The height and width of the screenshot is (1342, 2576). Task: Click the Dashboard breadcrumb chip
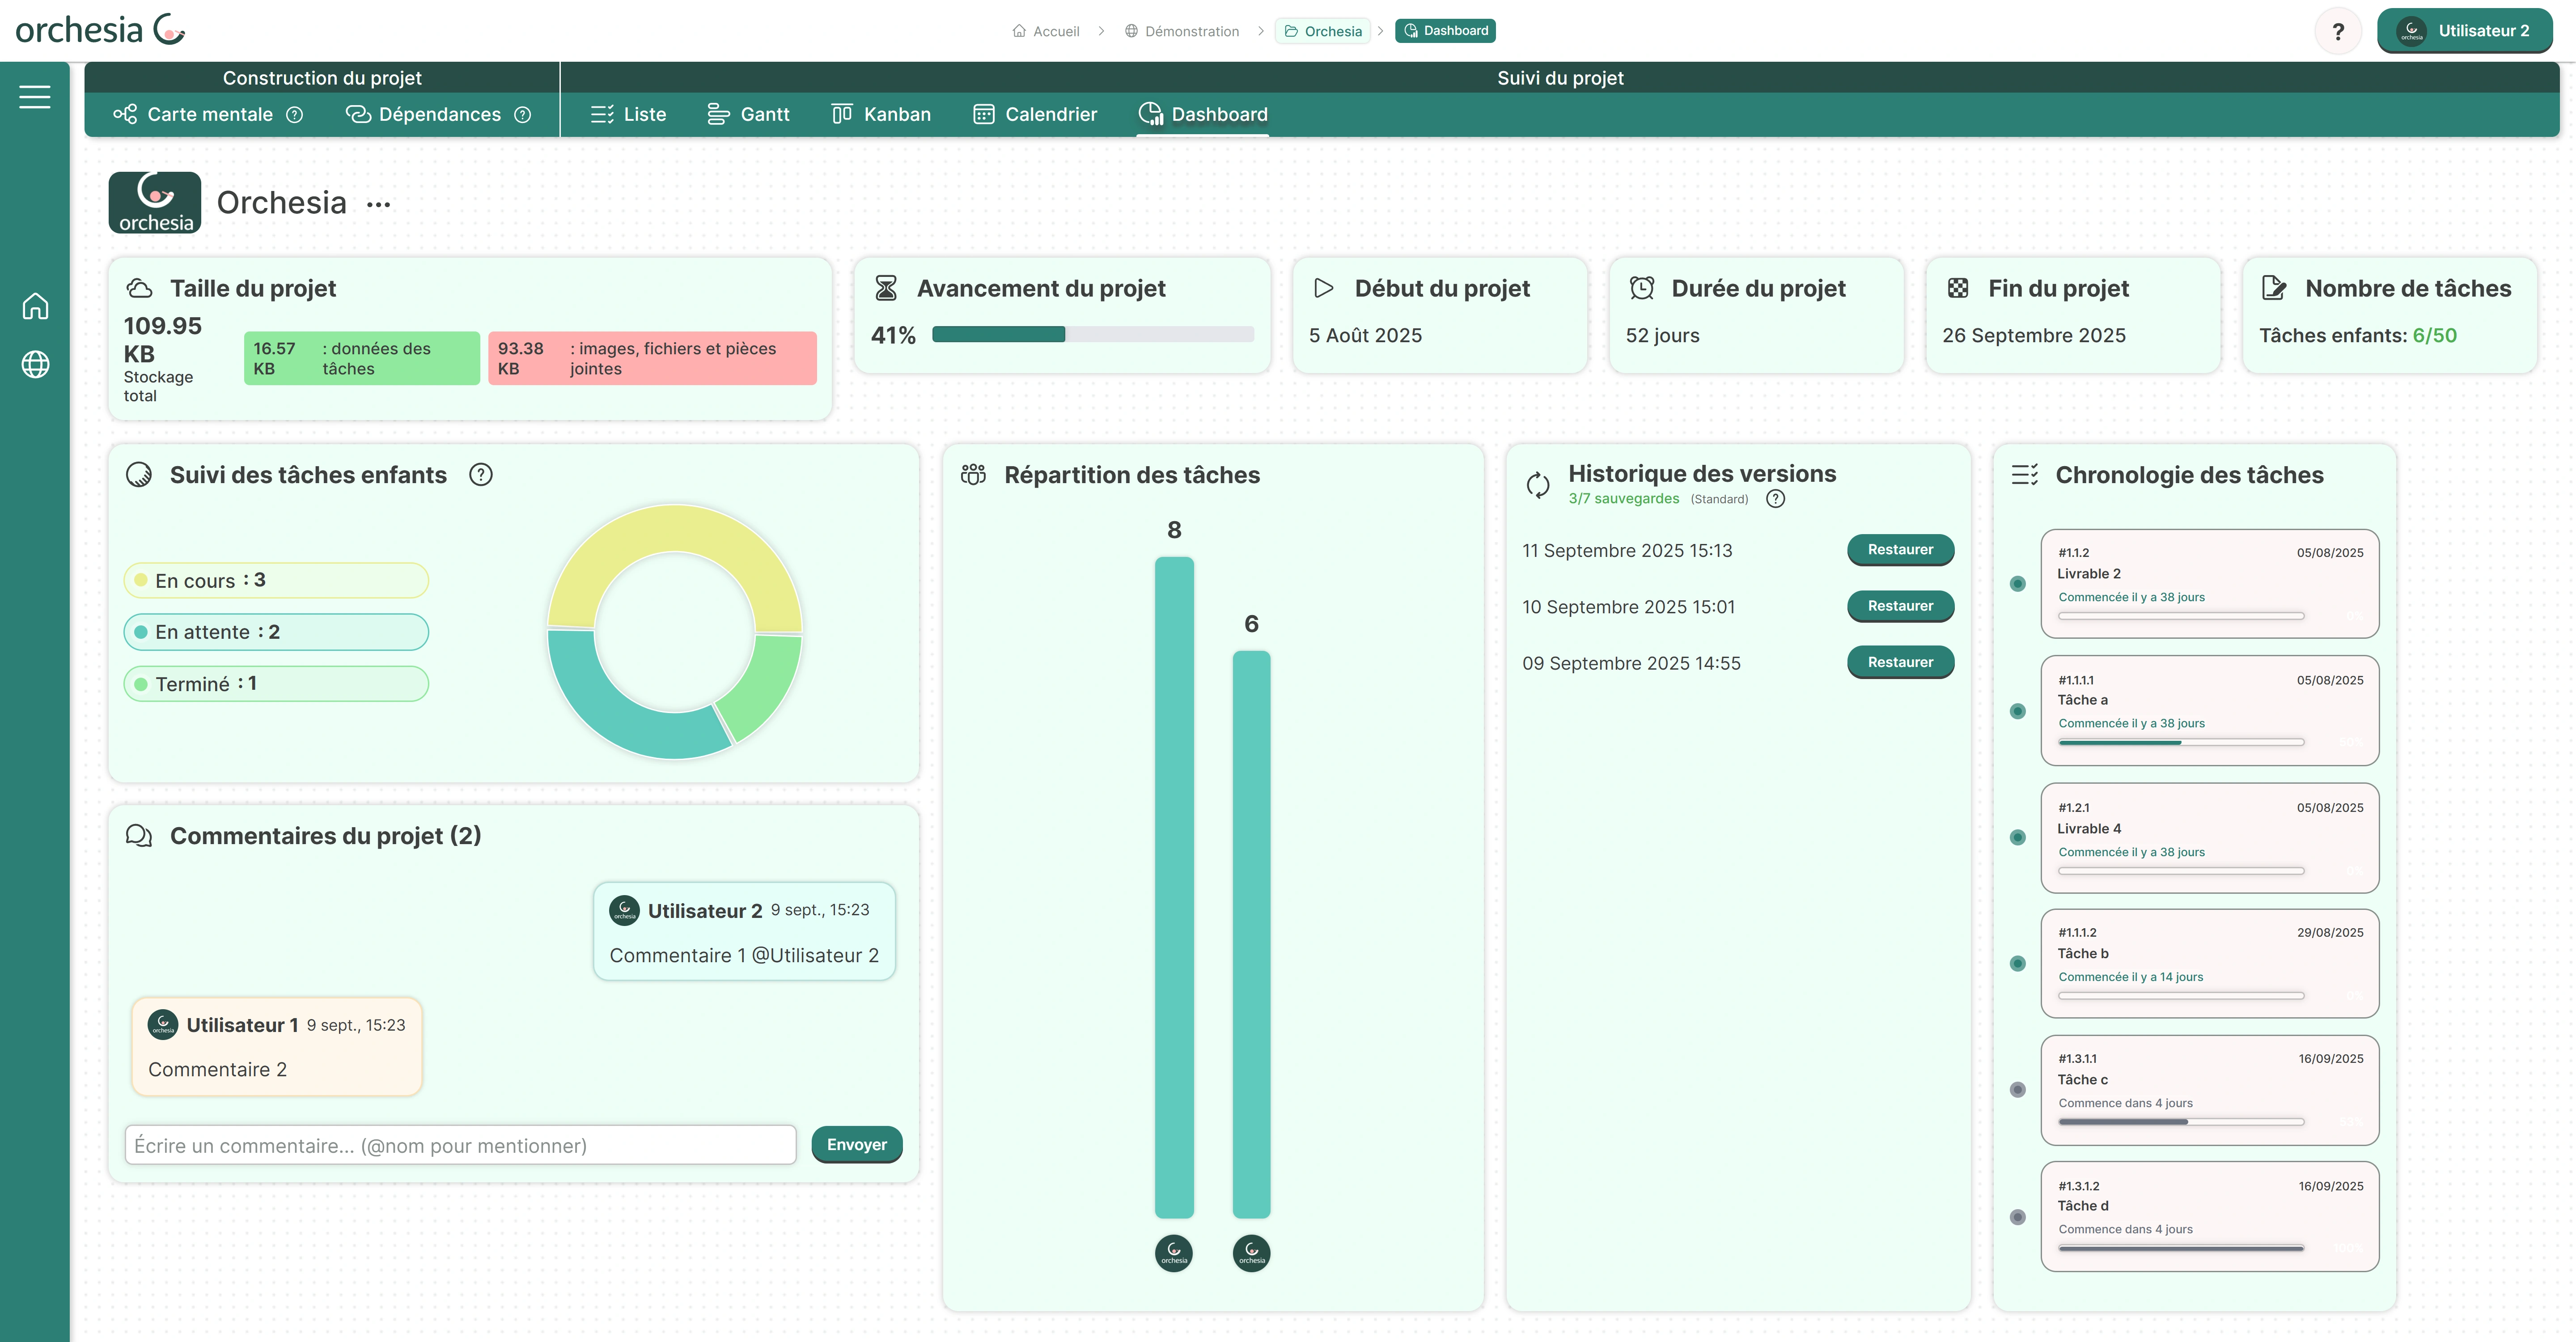click(1445, 31)
